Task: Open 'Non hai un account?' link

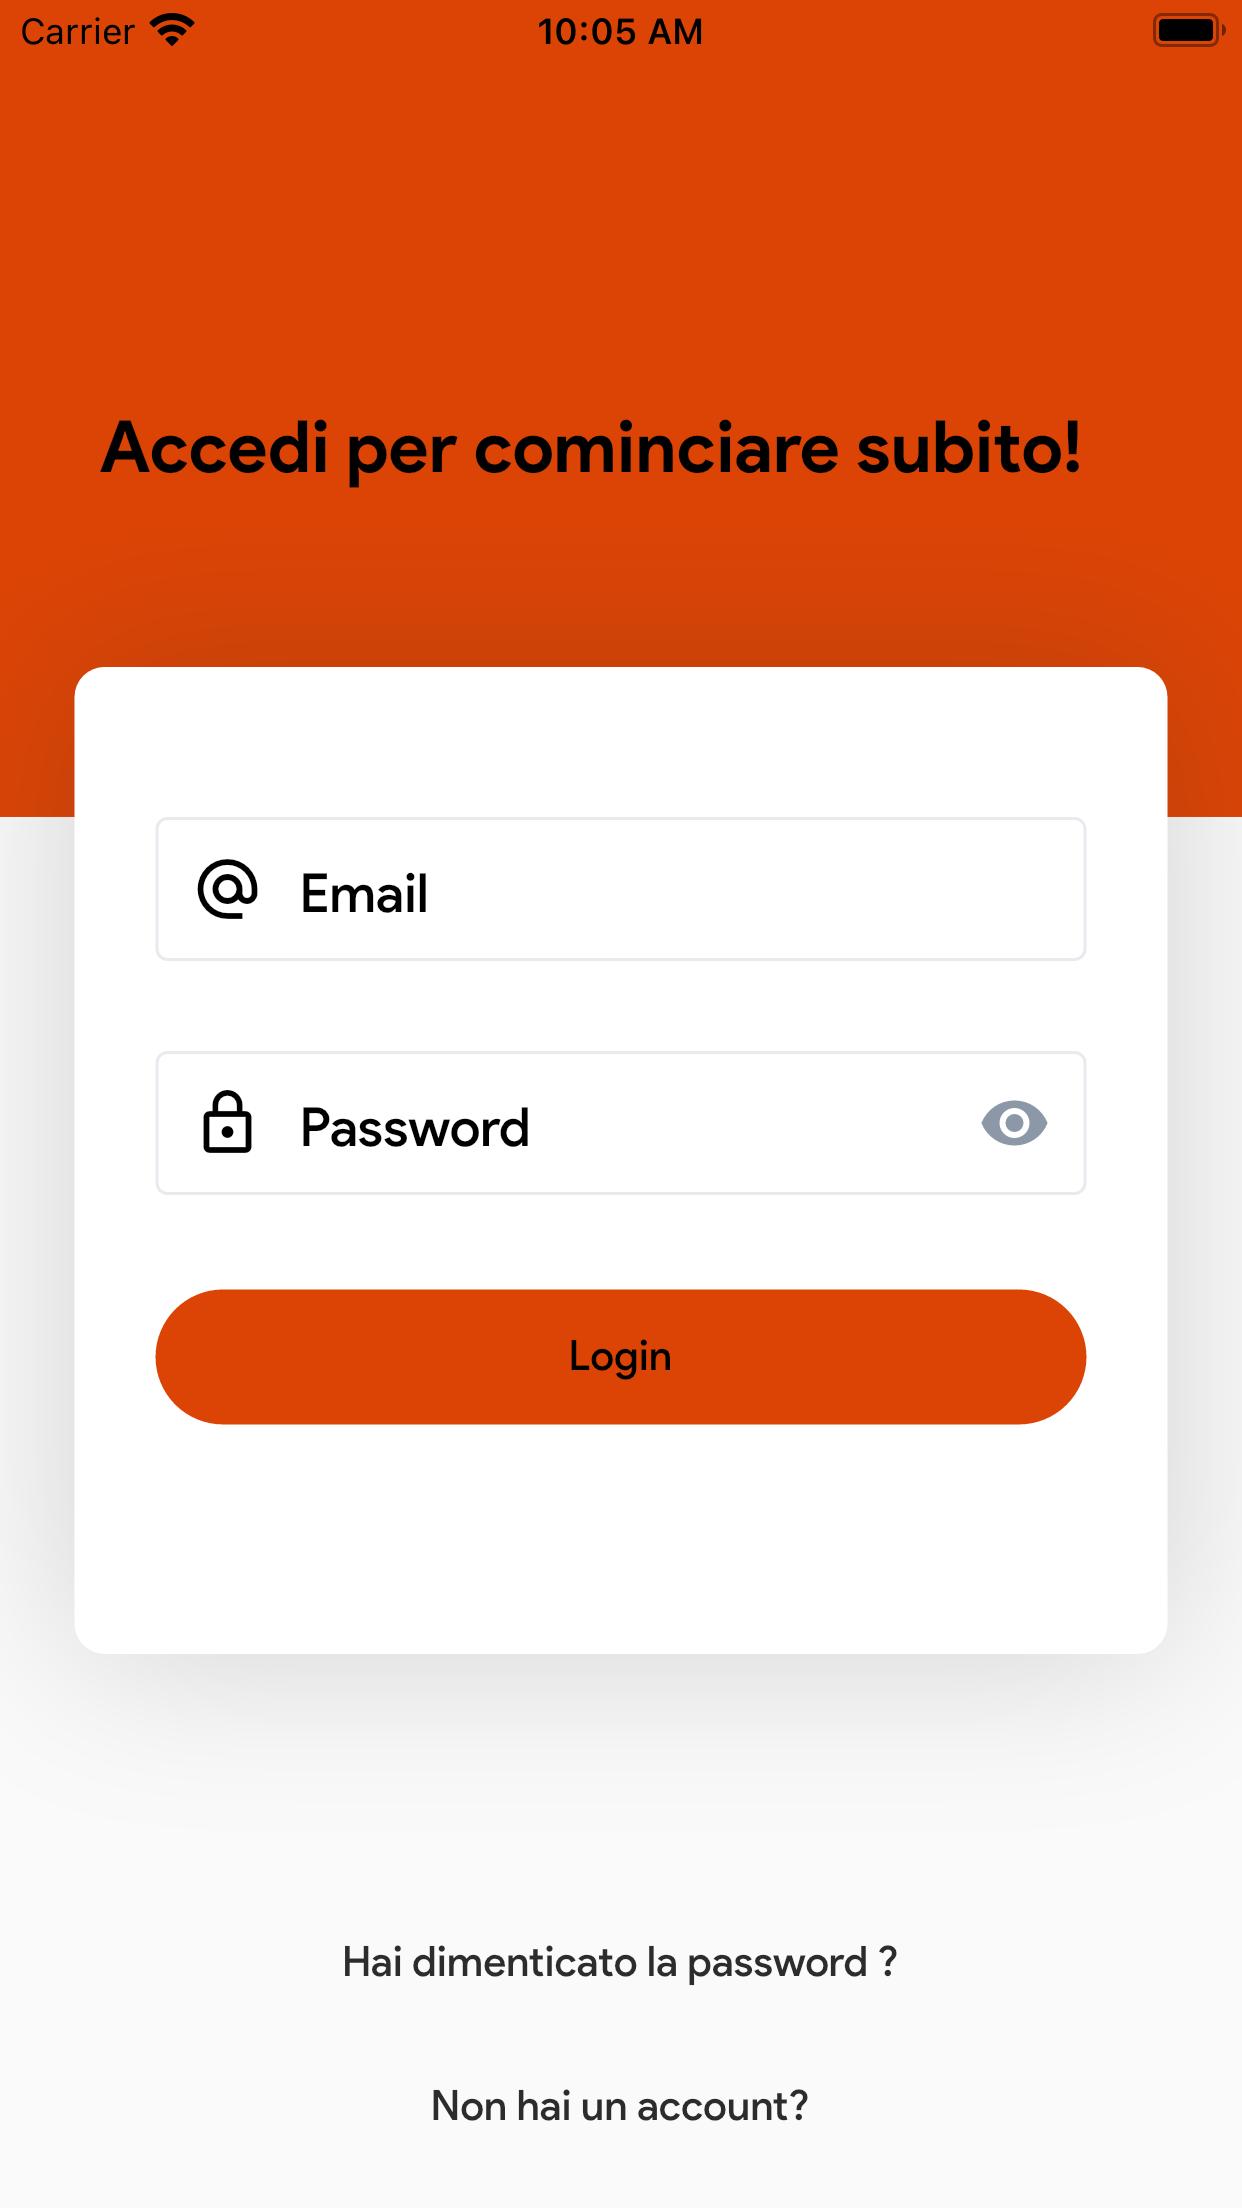Action: tap(620, 2106)
